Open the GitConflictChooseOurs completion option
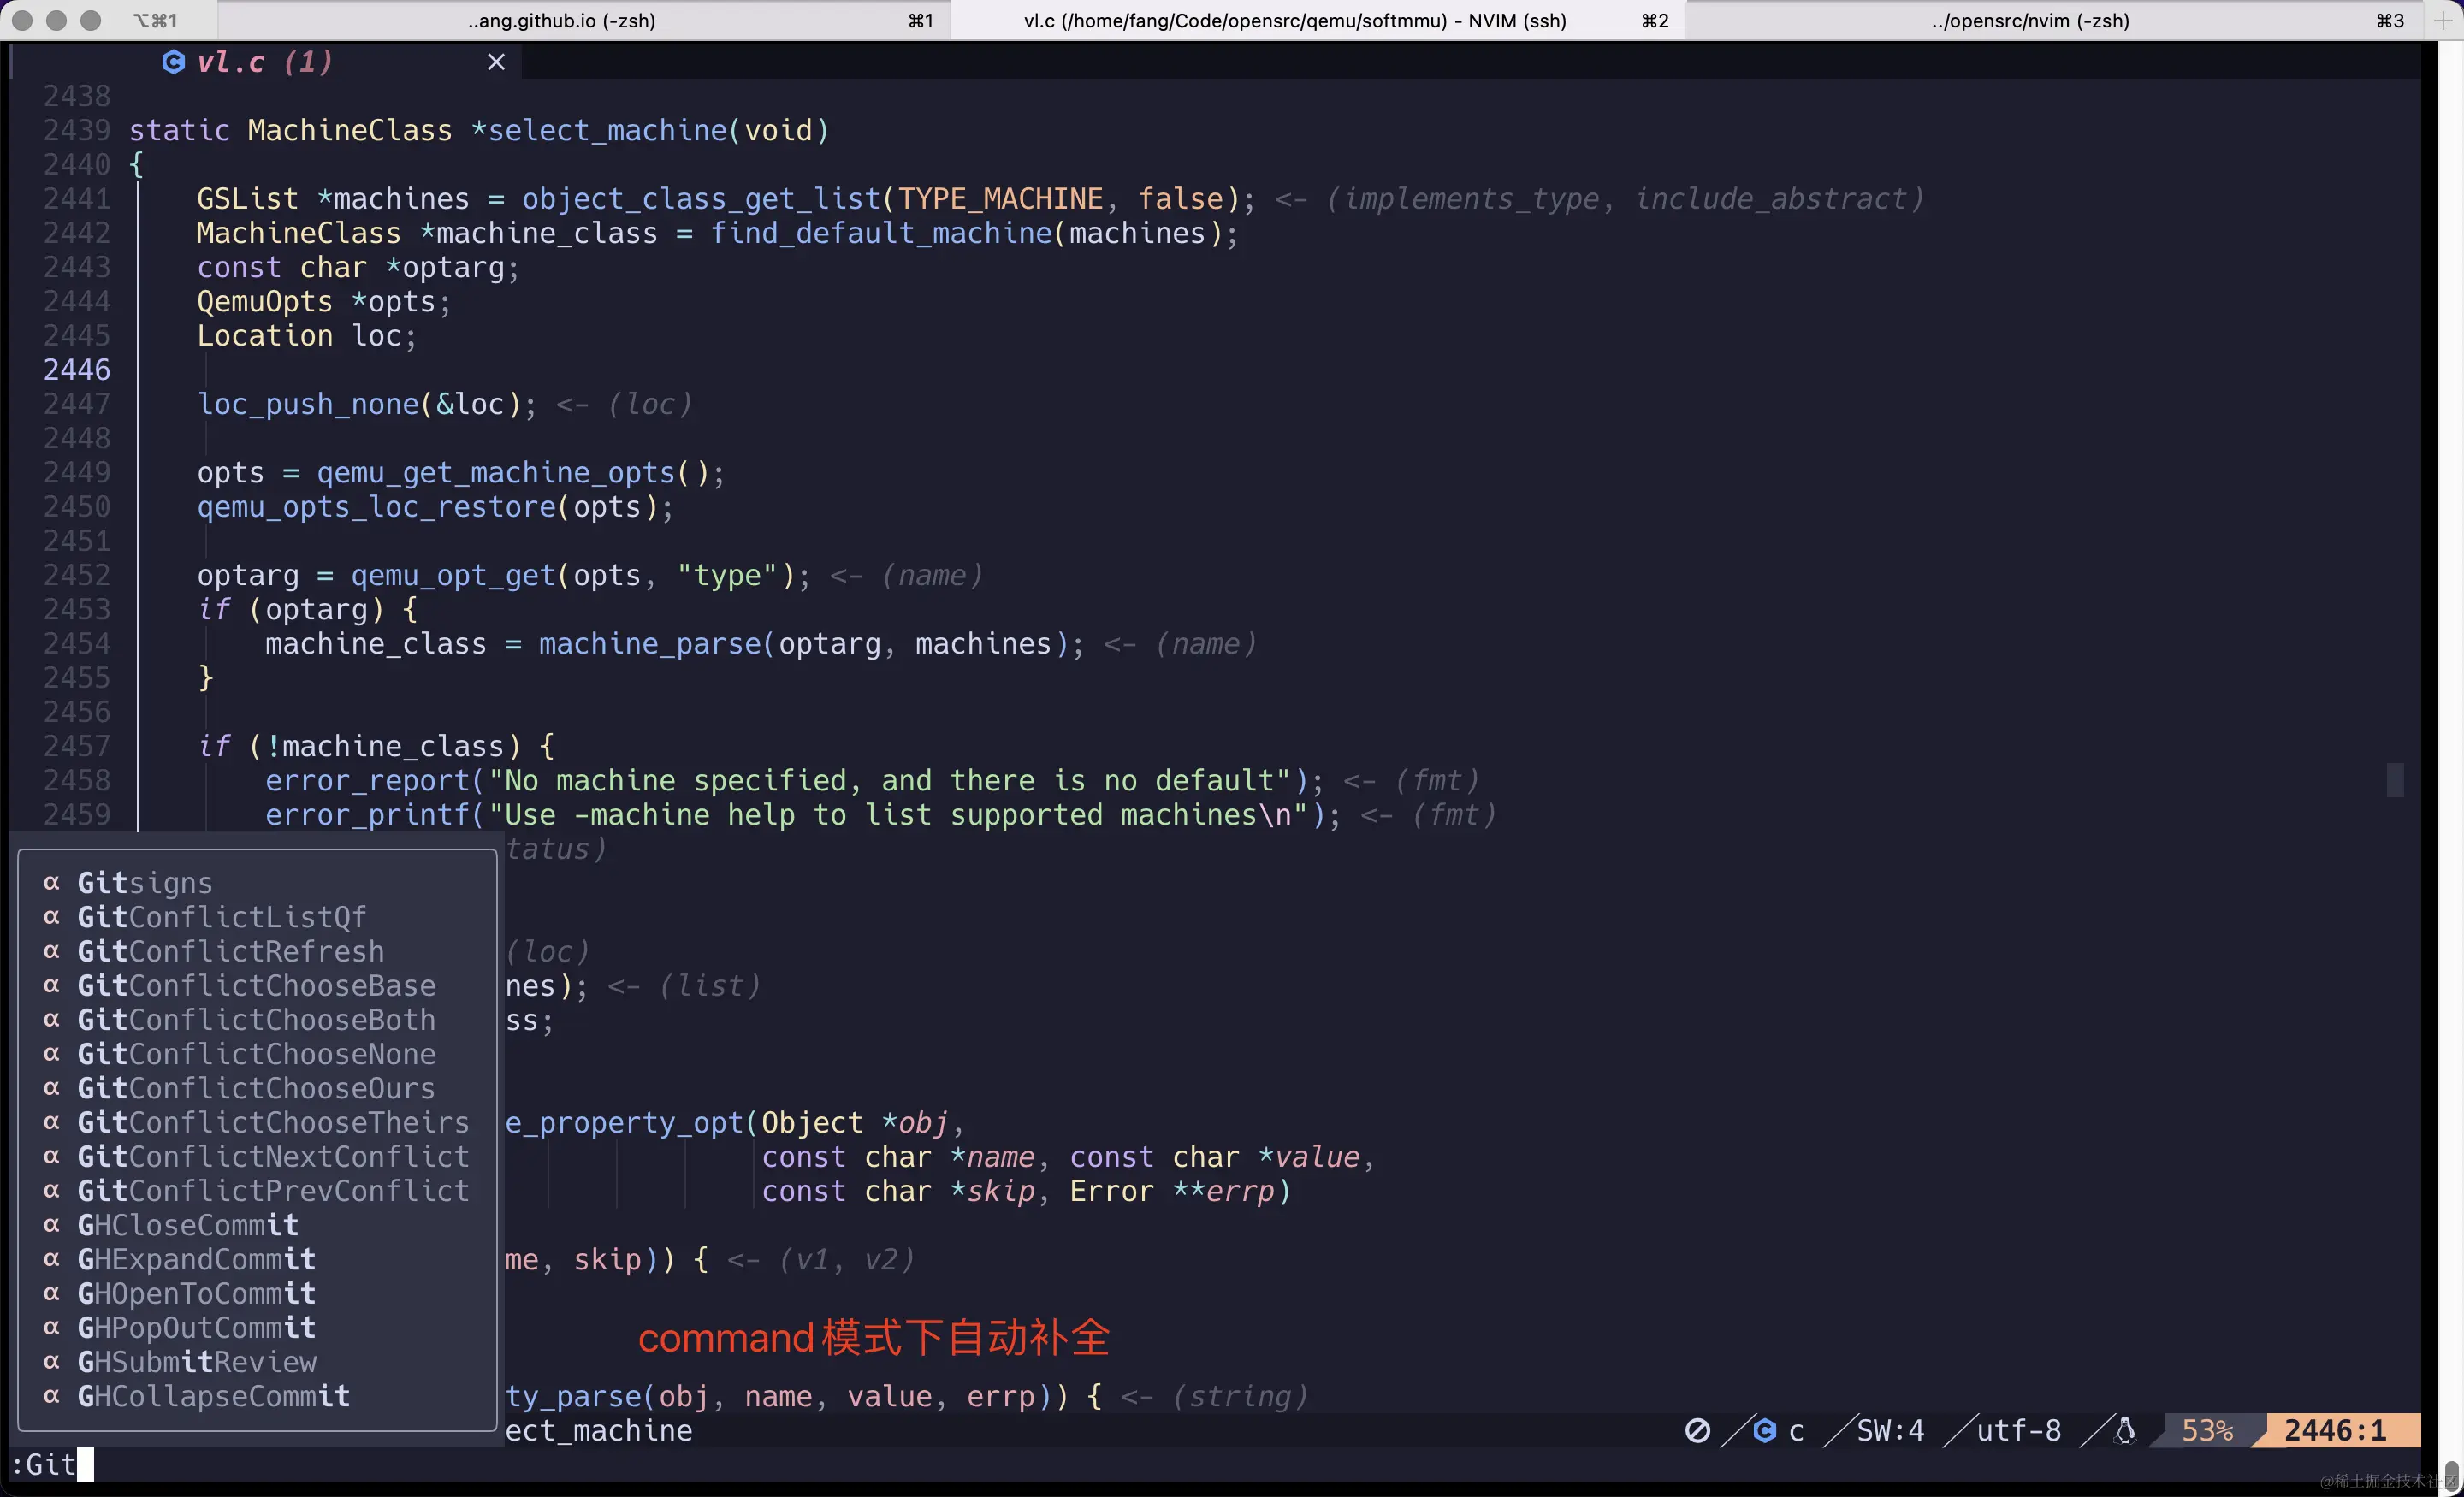The width and height of the screenshot is (2464, 1497). coord(255,1087)
